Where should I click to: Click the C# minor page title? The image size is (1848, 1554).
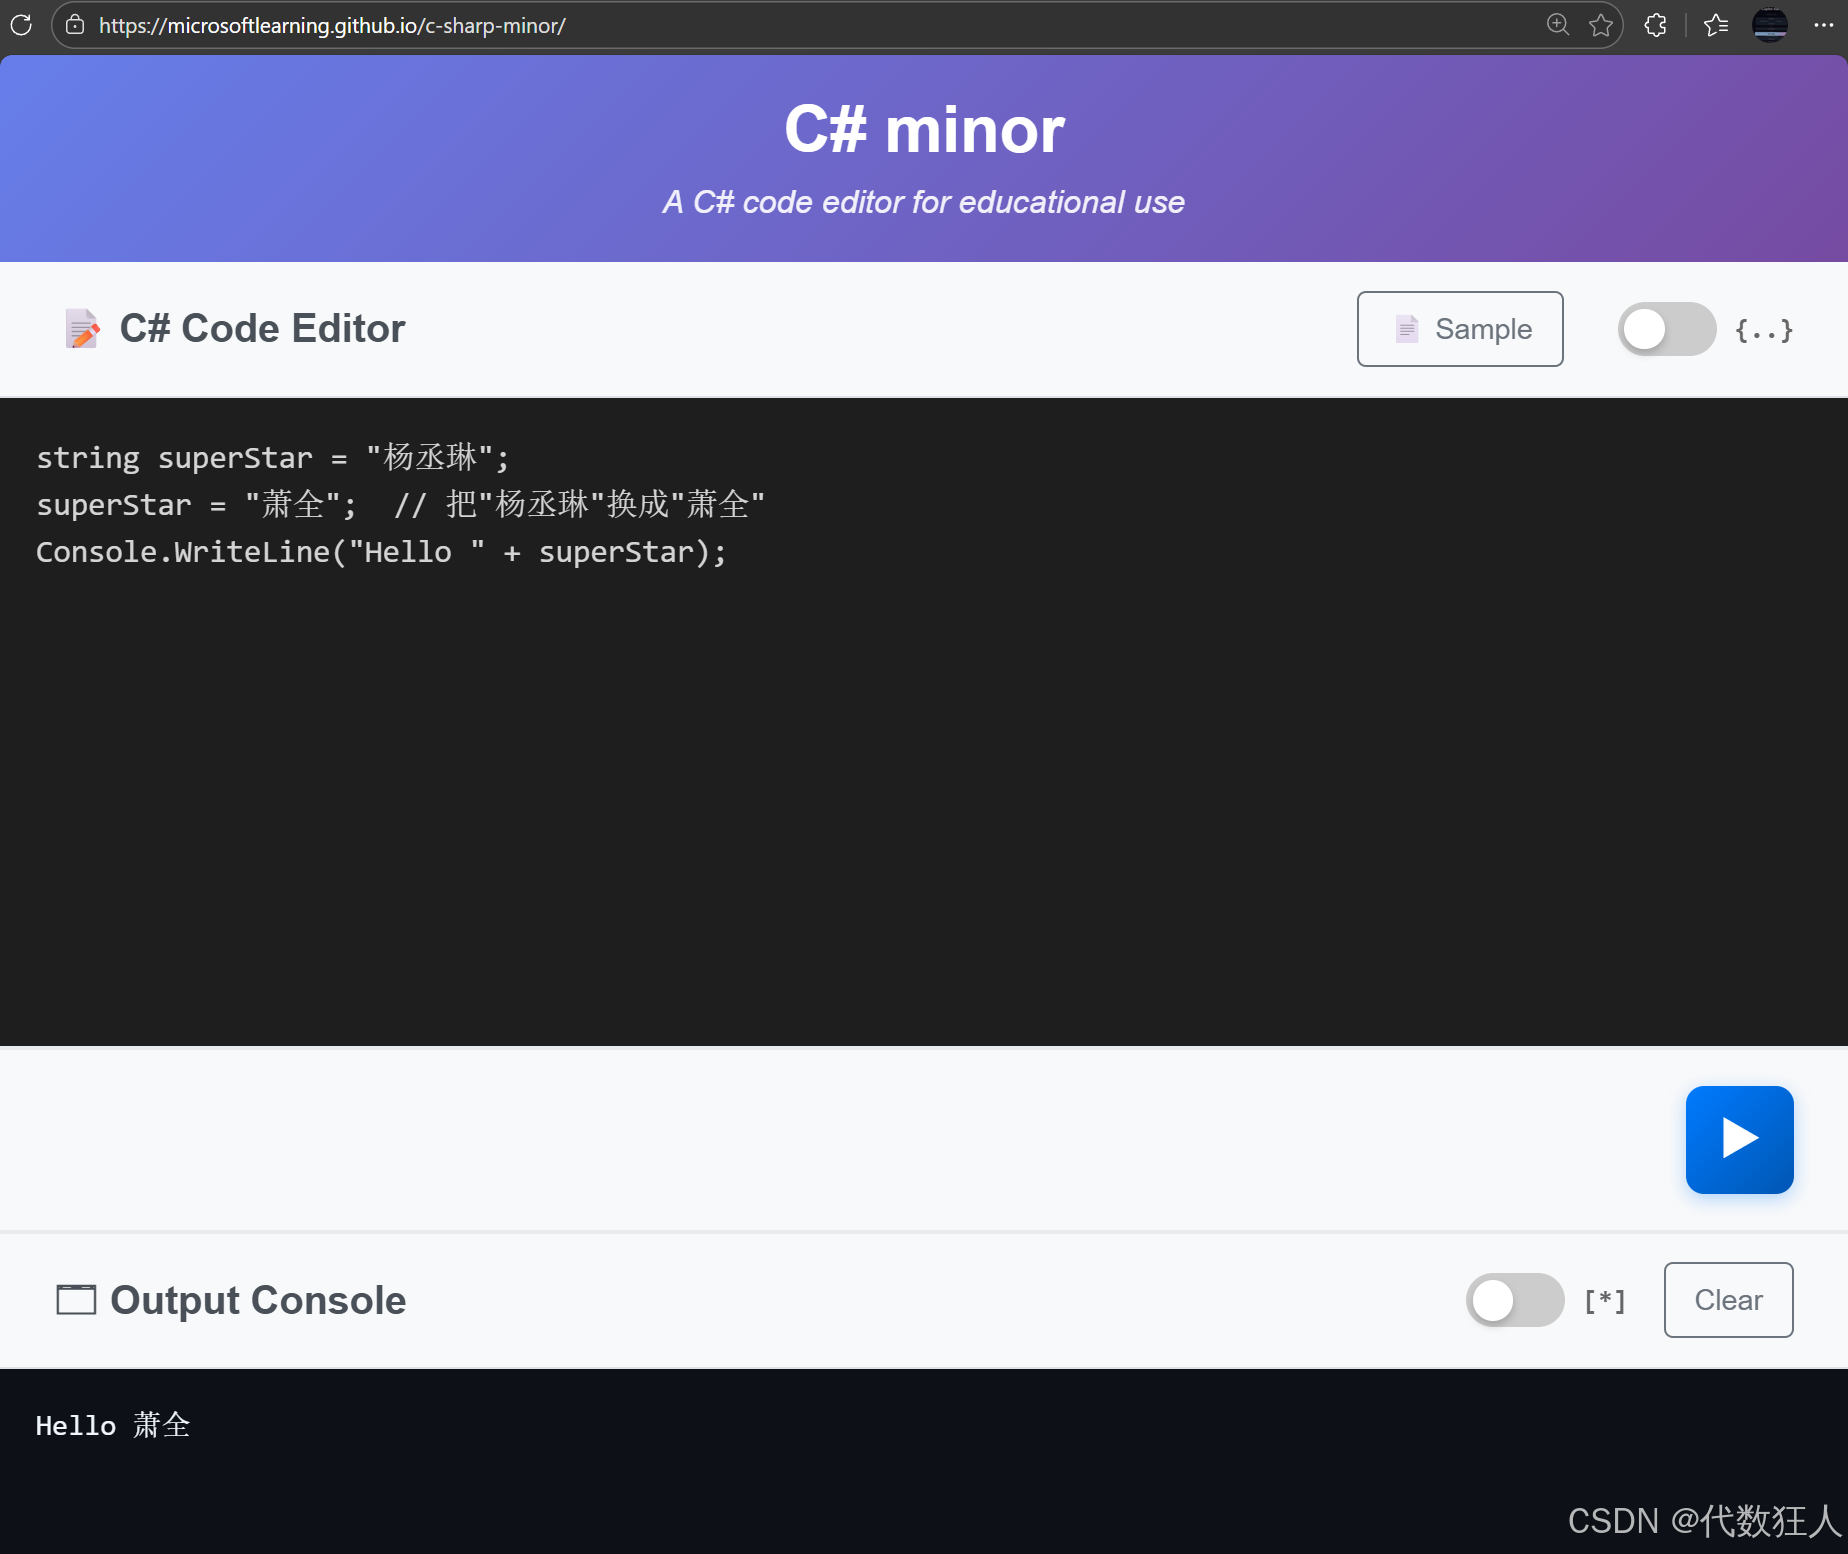pyautogui.click(x=924, y=130)
